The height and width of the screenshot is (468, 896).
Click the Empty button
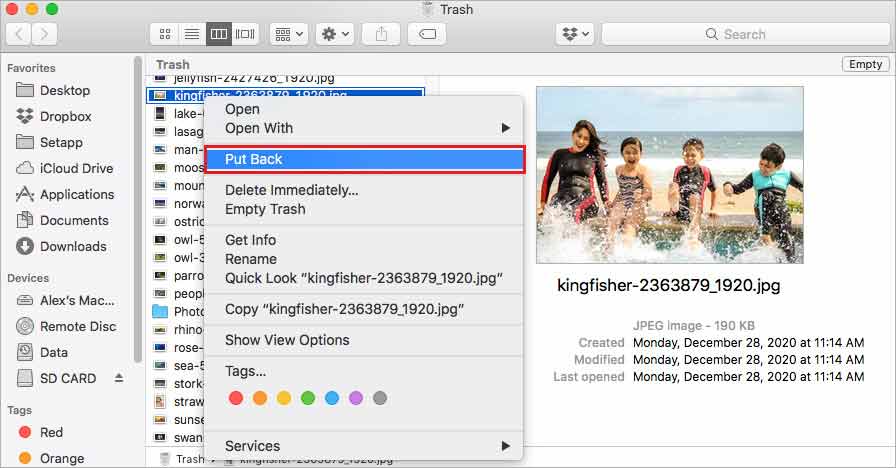tap(865, 64)
